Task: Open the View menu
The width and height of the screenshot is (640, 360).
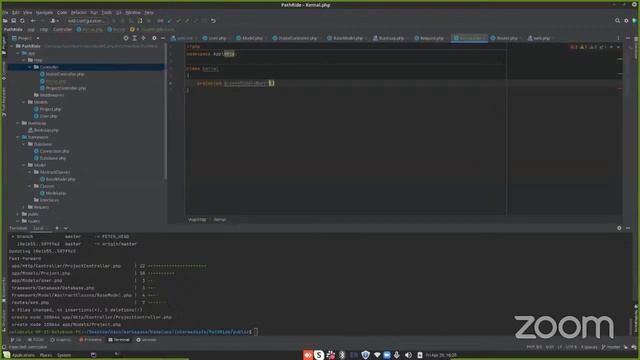Action: point(27,13)
